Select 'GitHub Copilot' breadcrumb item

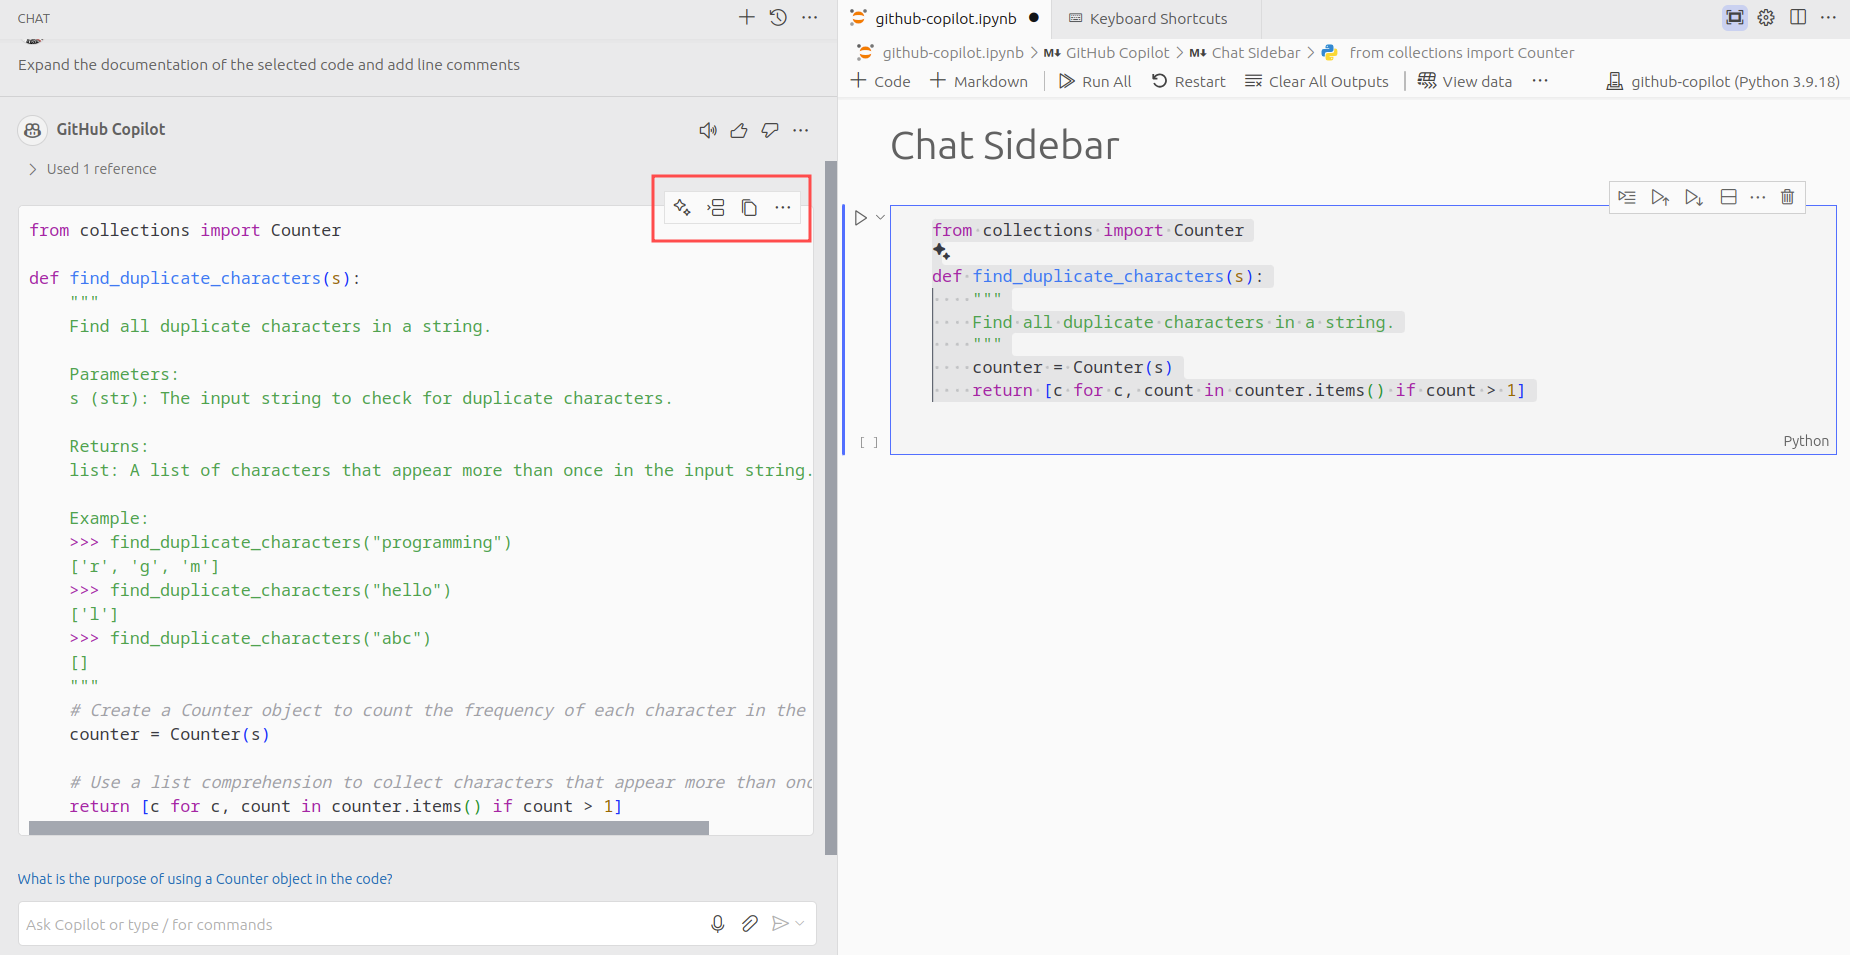[1107, 53]
